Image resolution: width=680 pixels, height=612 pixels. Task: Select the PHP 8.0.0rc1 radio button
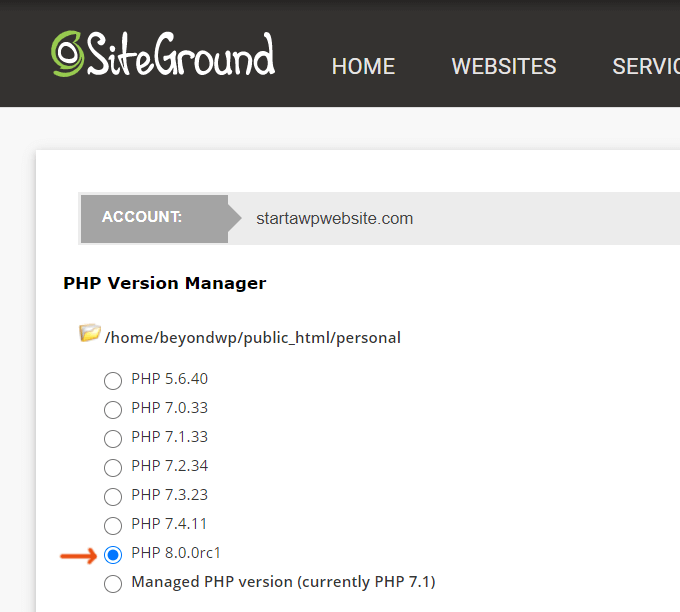(113, 555)
